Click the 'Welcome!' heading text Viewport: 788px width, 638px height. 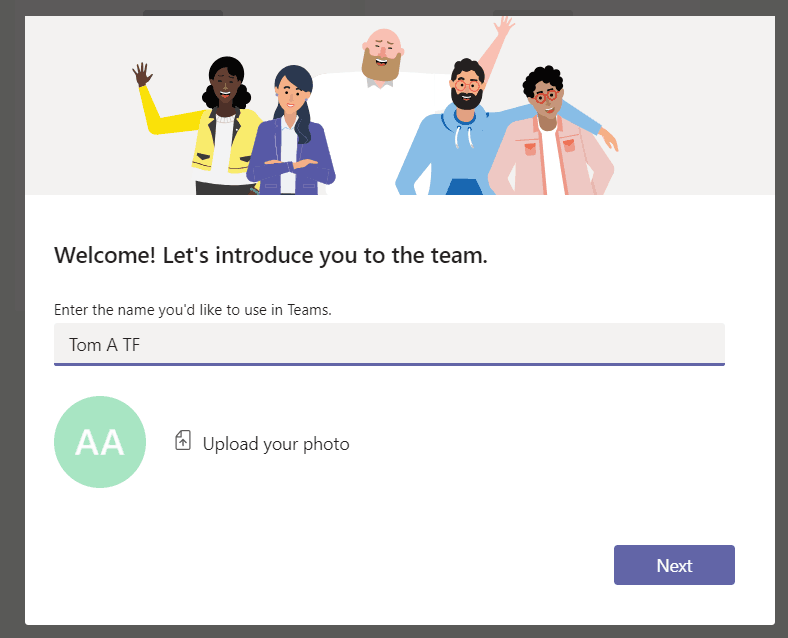pos(271,255)
